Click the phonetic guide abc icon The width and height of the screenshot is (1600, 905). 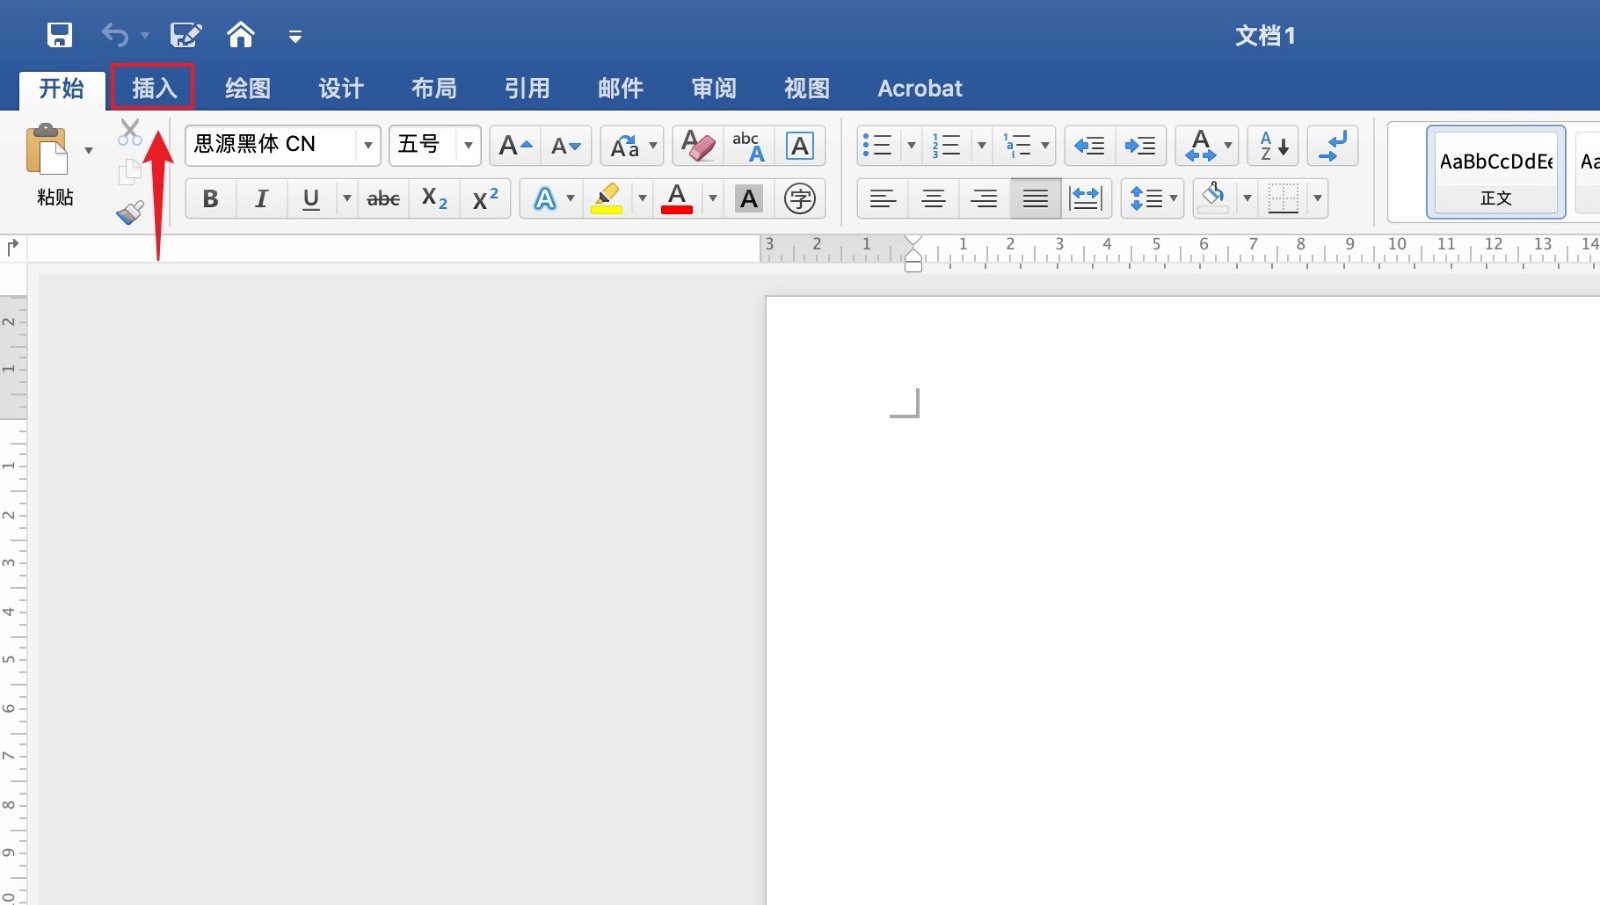(x=748, y=146)
